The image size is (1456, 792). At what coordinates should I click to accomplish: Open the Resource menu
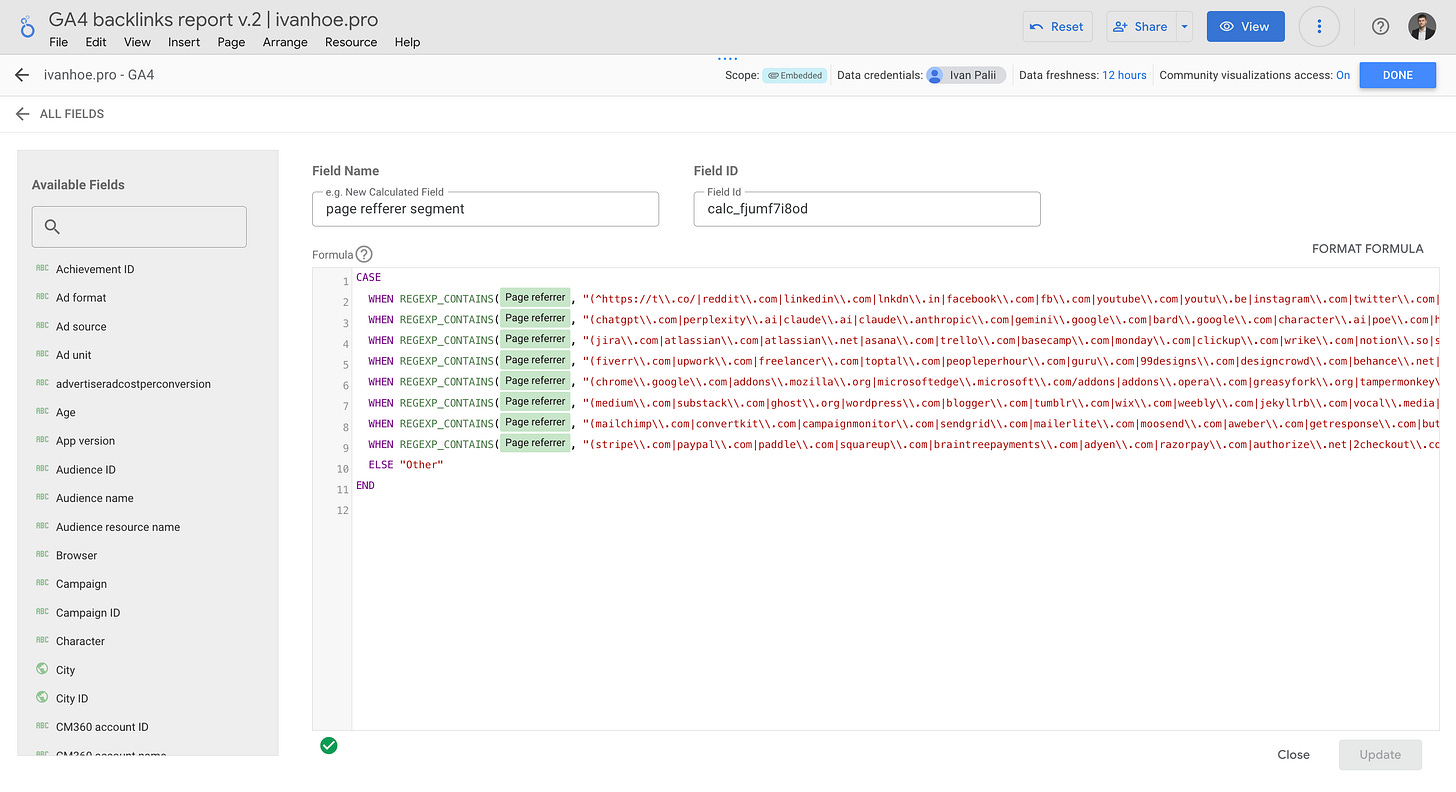(x=351, y=42)
